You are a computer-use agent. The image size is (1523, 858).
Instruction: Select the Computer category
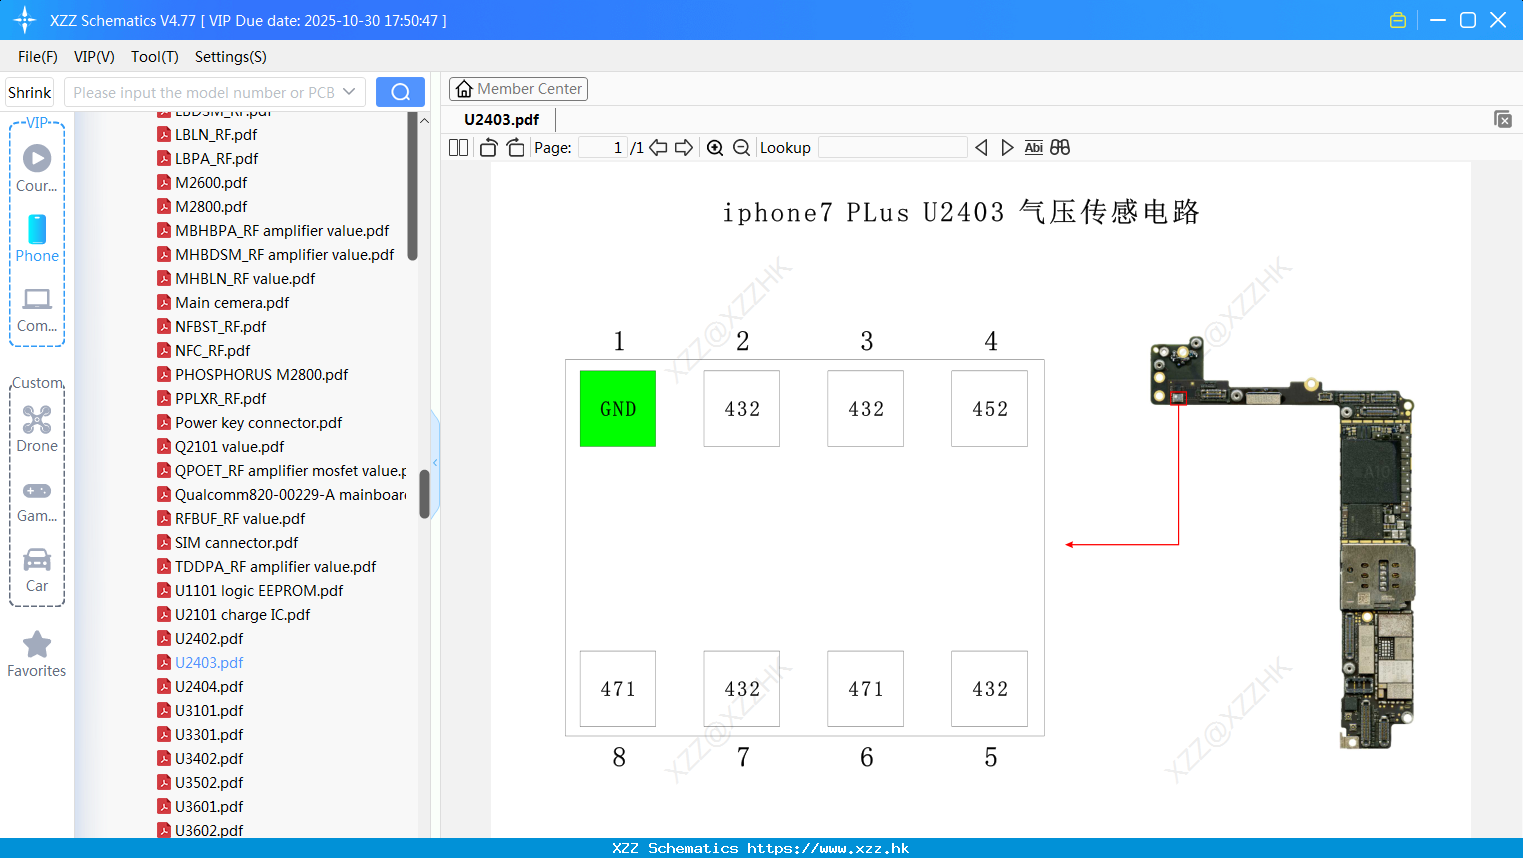[x=37, y=310]
